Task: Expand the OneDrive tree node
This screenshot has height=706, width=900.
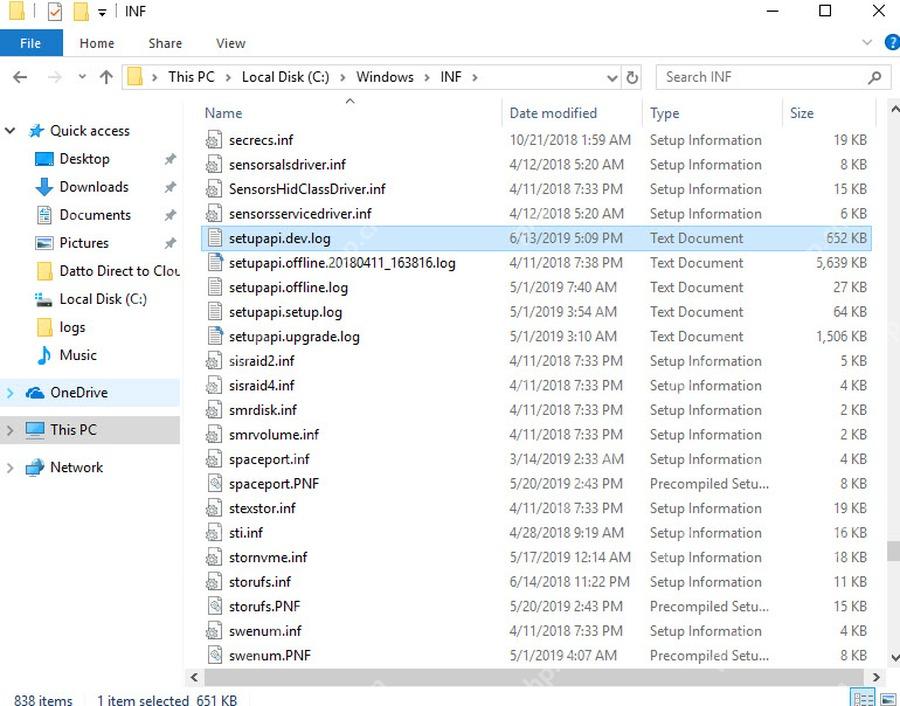Action: (x=10, y=393)
